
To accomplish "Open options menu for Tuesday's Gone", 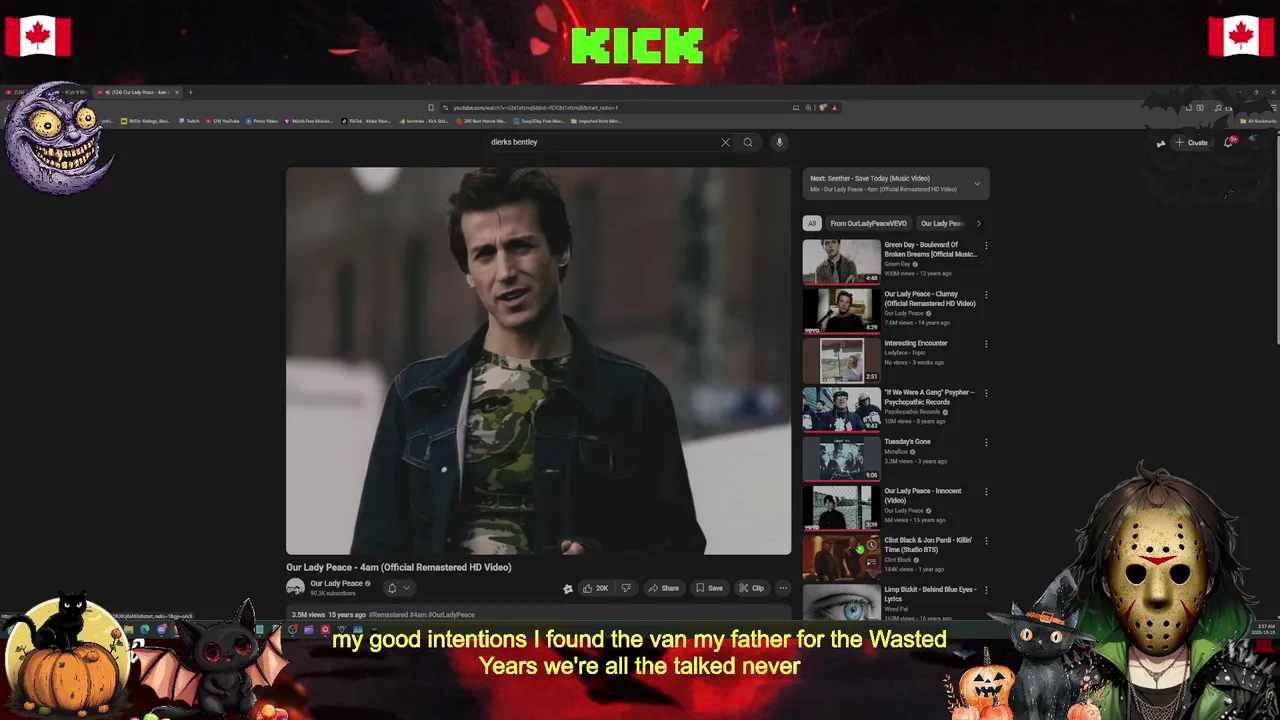I will coord(986,442).
